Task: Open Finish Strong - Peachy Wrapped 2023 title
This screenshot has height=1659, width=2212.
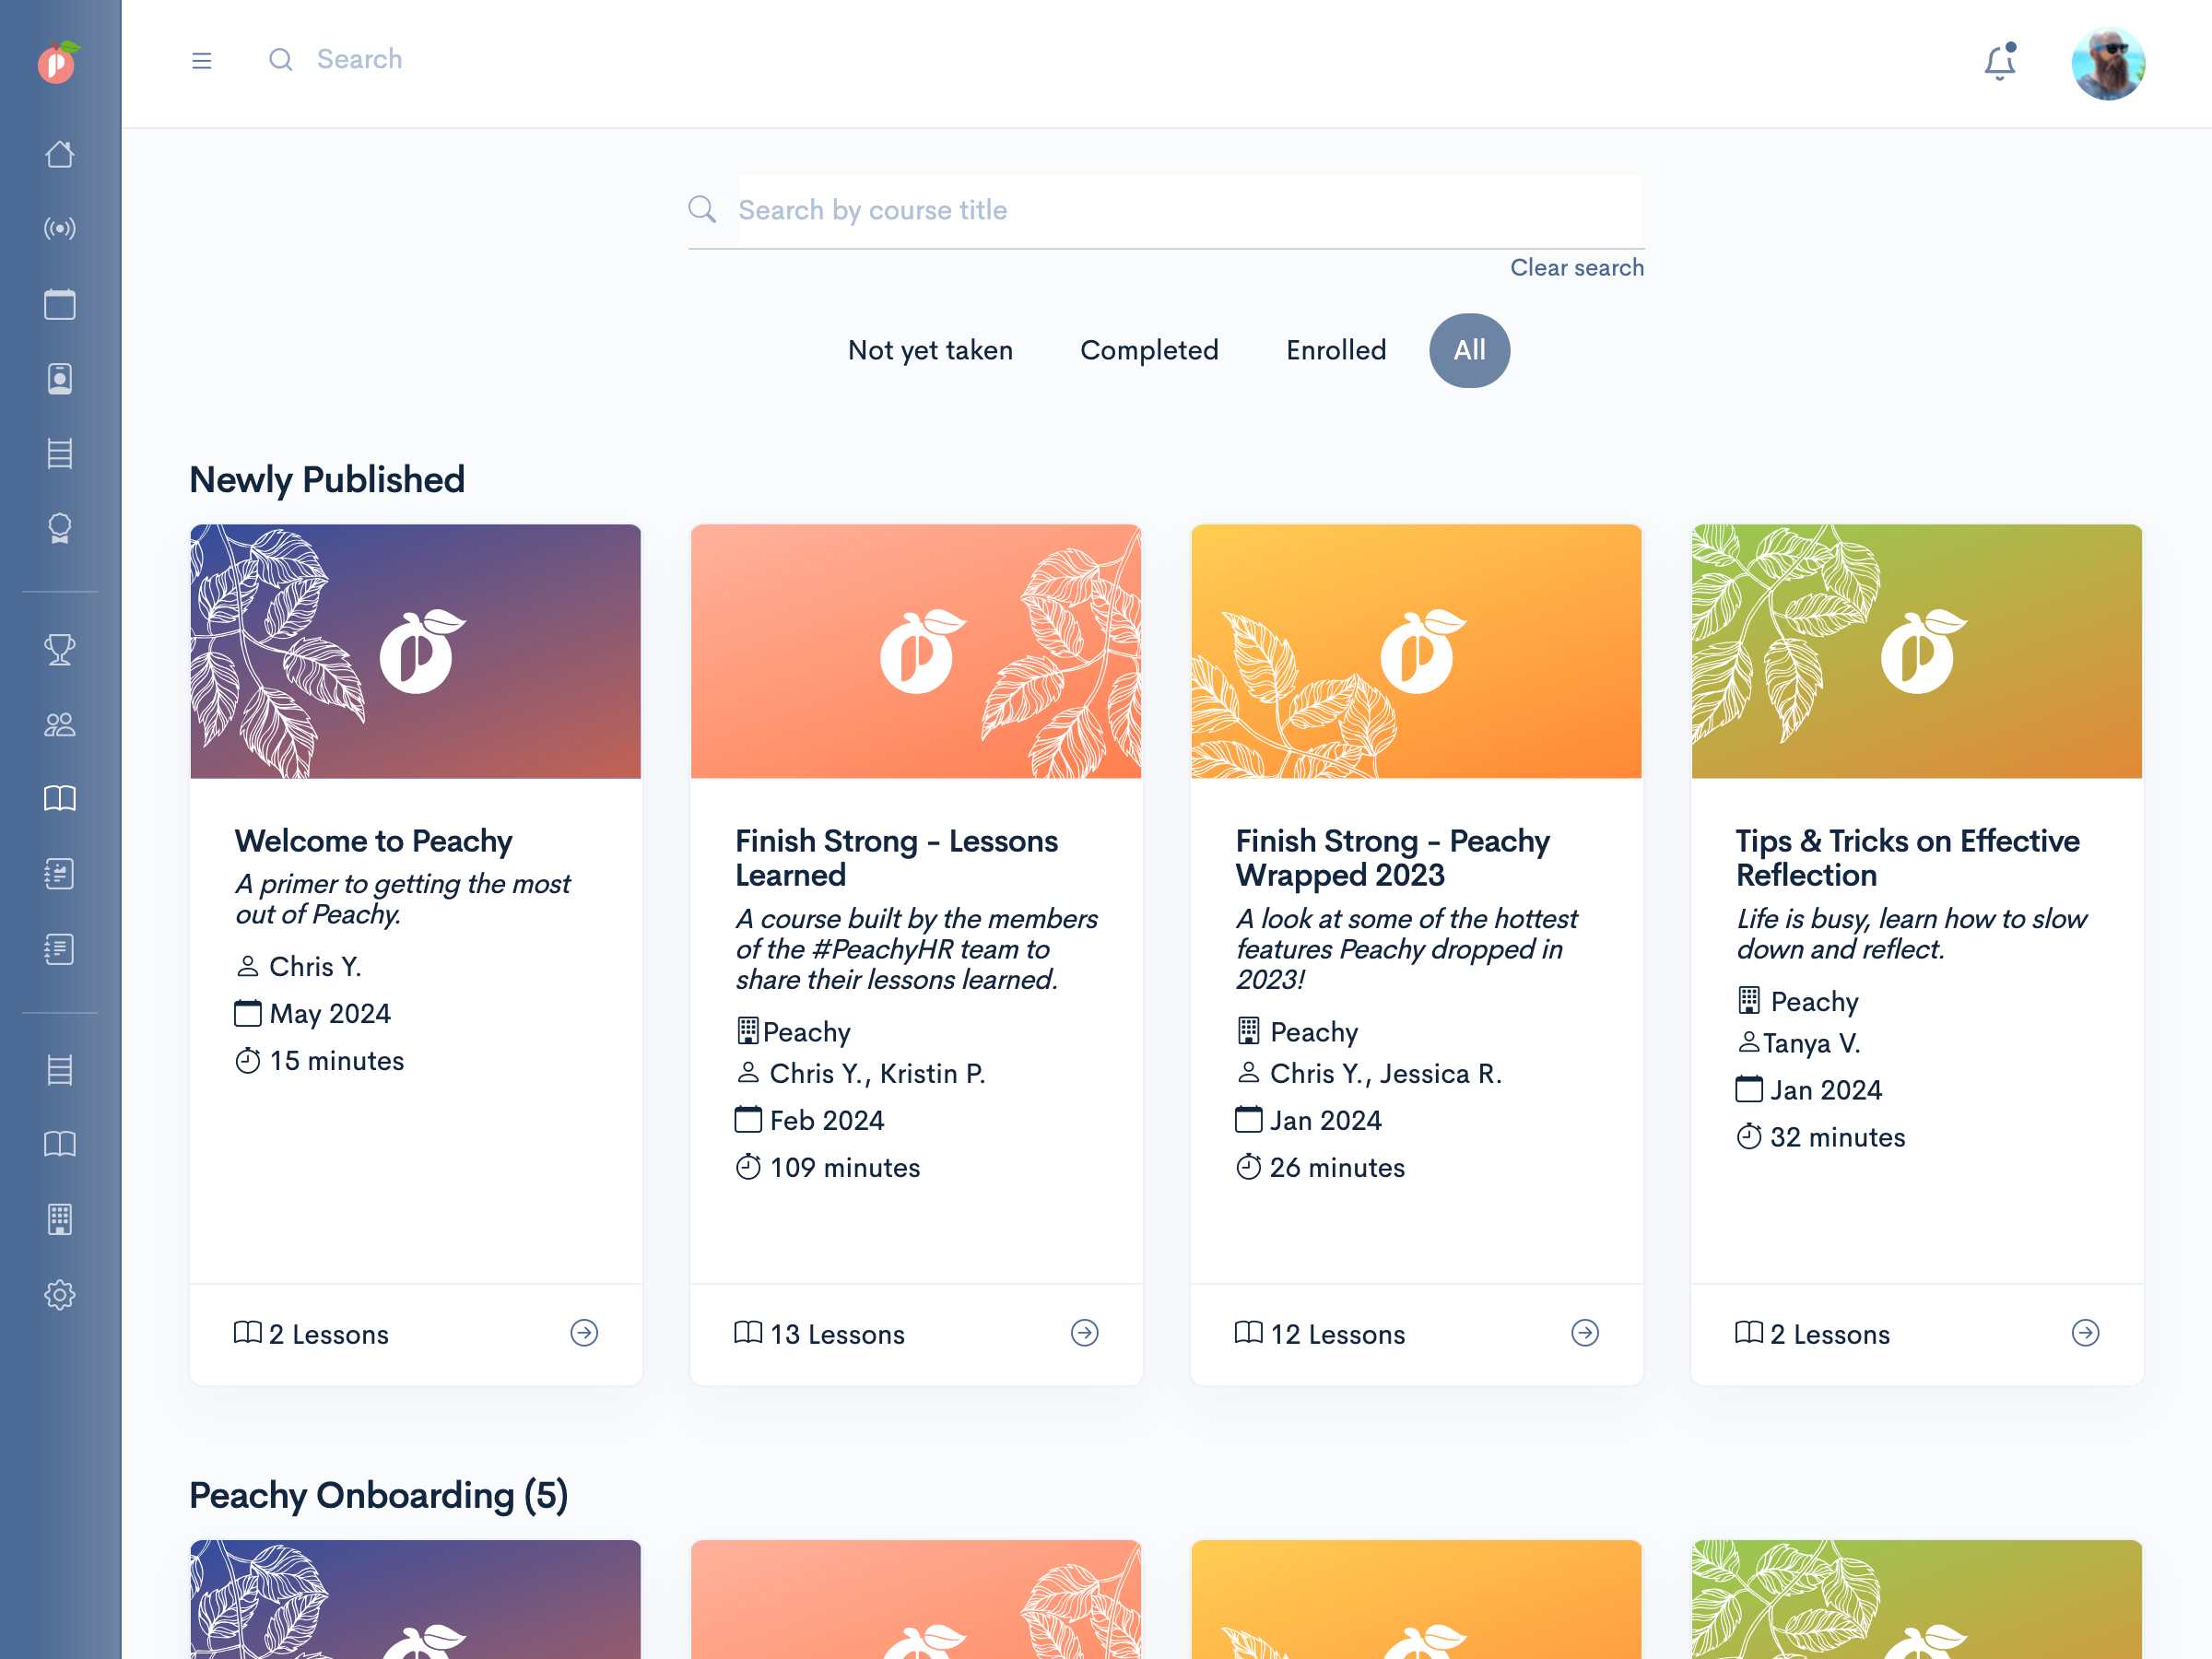Action: [1393, 858]
